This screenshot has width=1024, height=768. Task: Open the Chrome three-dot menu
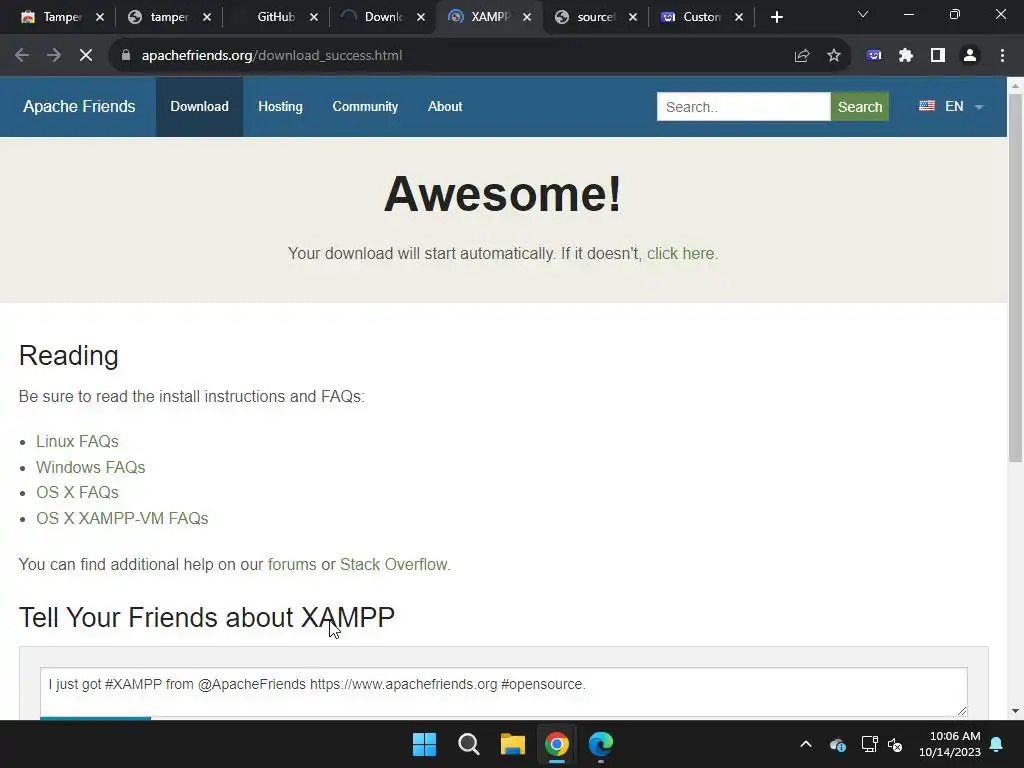pos(1002,56)
